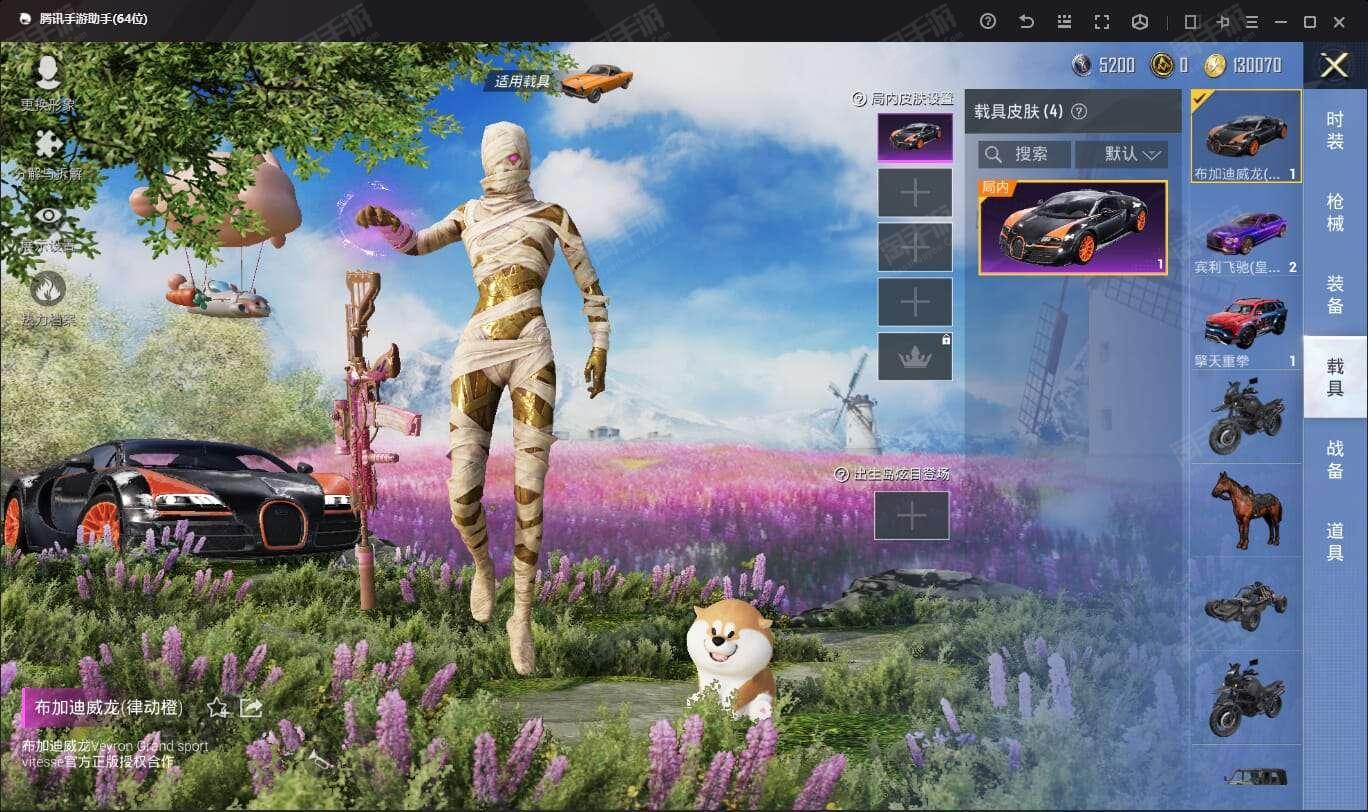Click the 载具皮肤 (4) header text
The image size is (1368, 812).
click(x=1018, y=112)
